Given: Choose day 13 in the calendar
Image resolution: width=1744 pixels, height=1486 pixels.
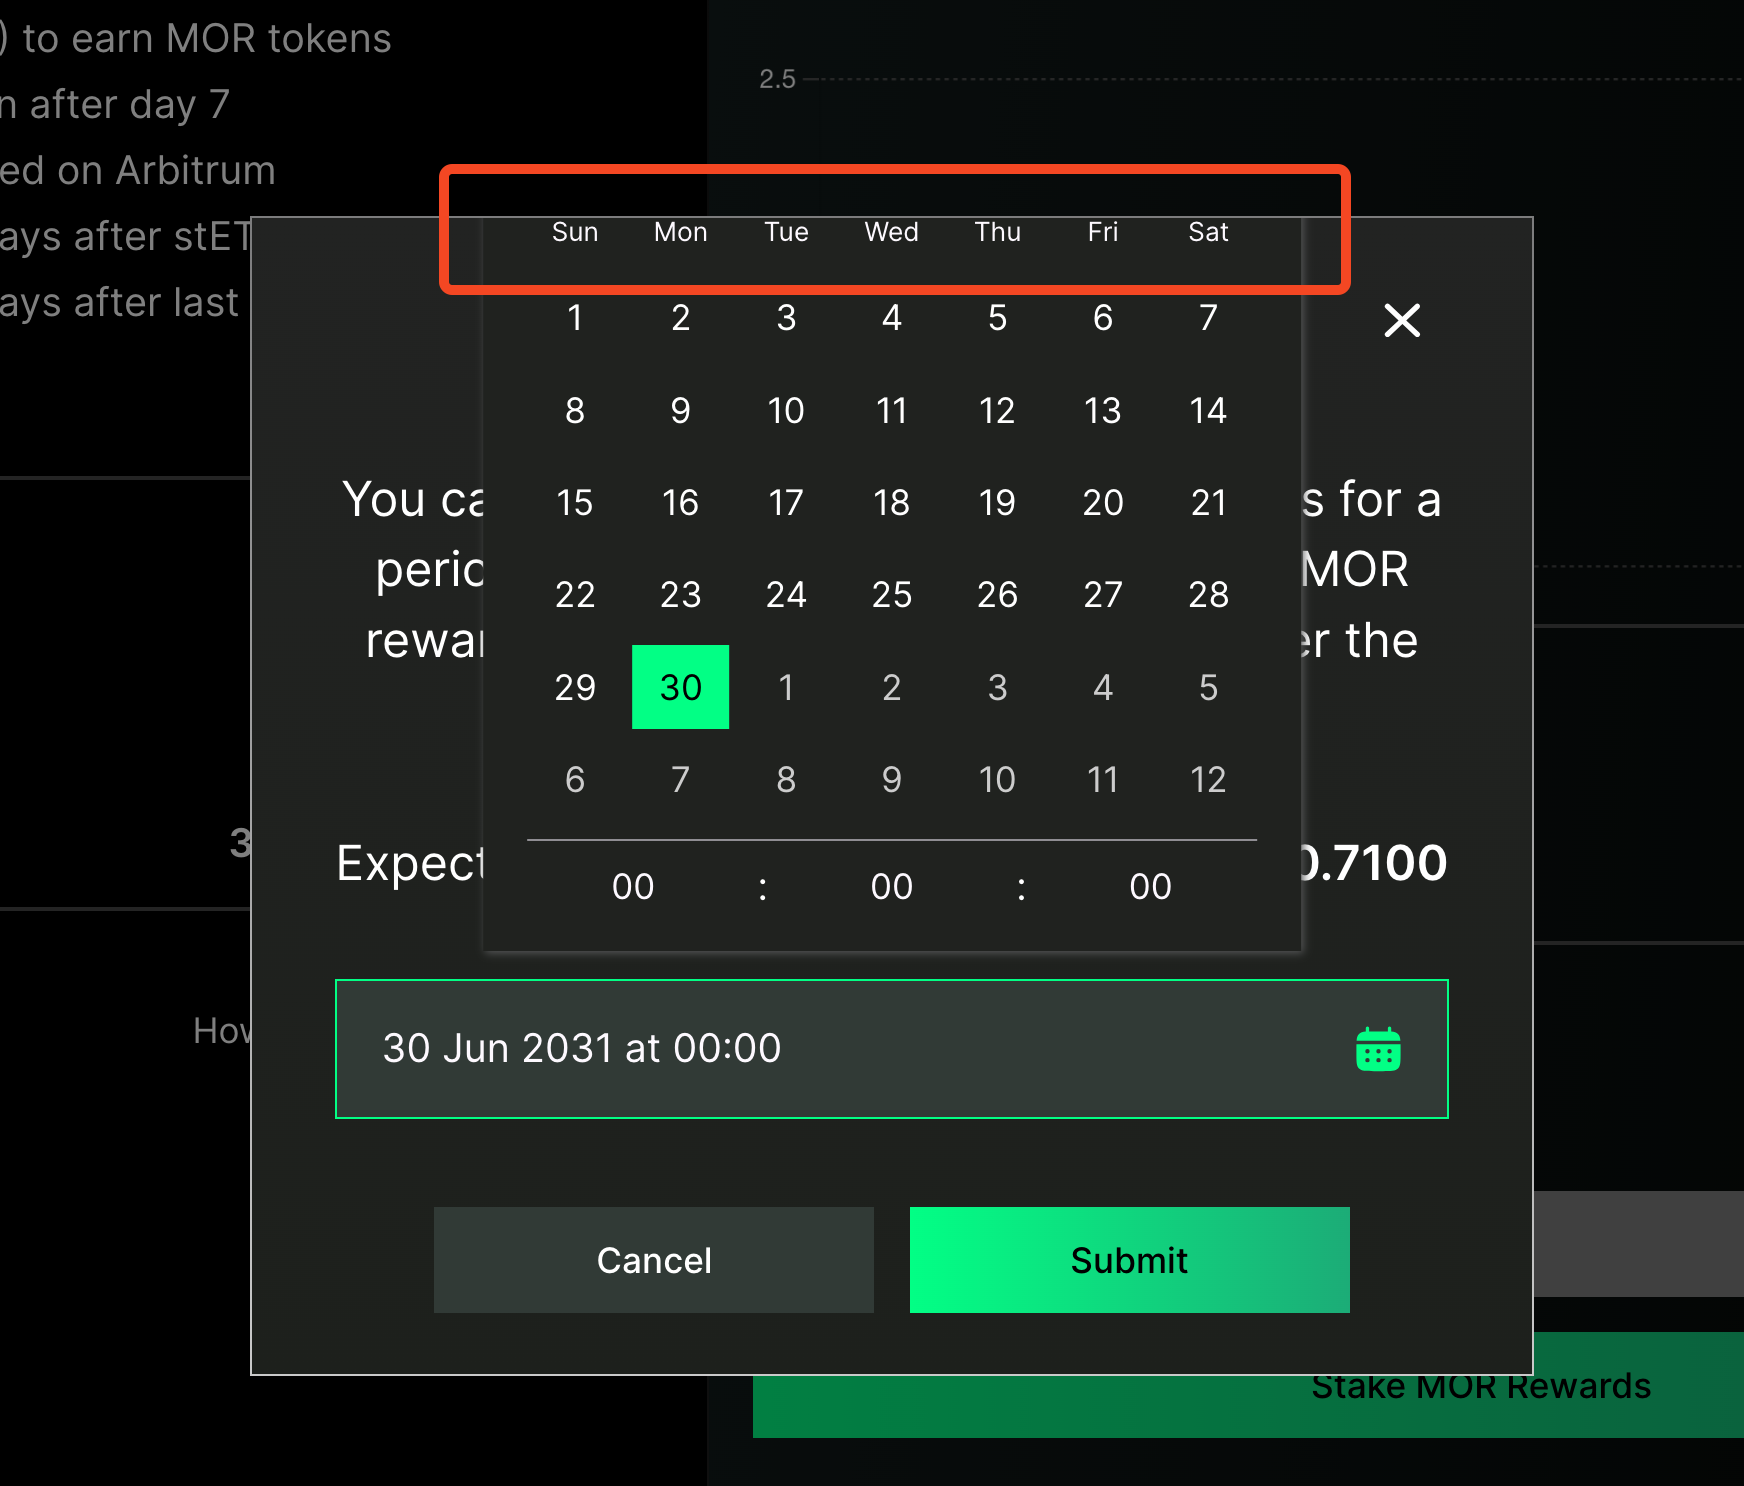Looking at the screenshot, I should (x=1102, y=410).
